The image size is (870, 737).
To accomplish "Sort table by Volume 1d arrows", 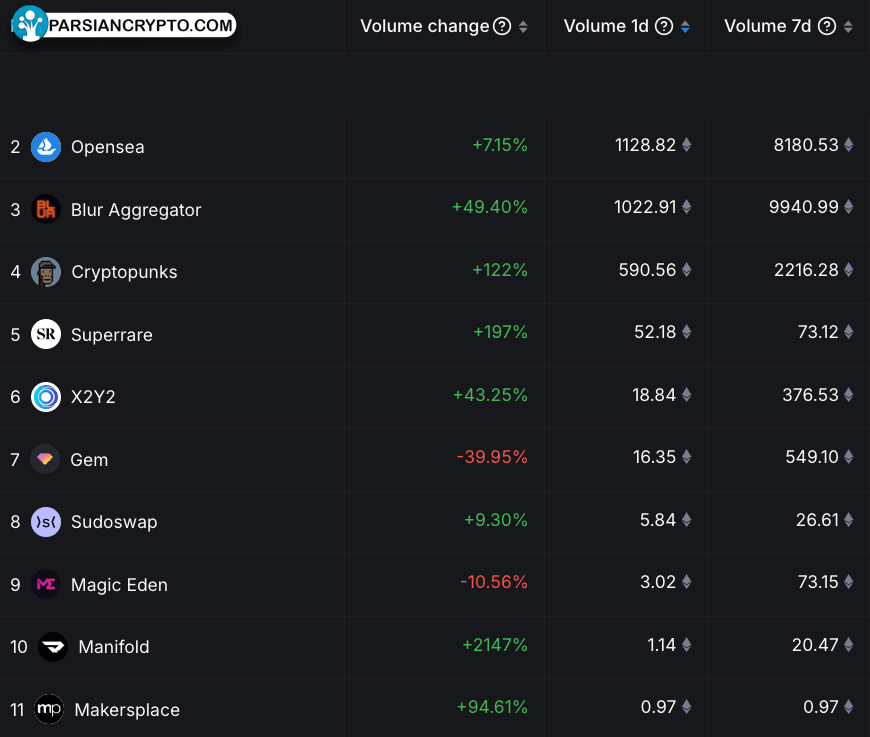I will pyautogui.click(x=685, y=27).
